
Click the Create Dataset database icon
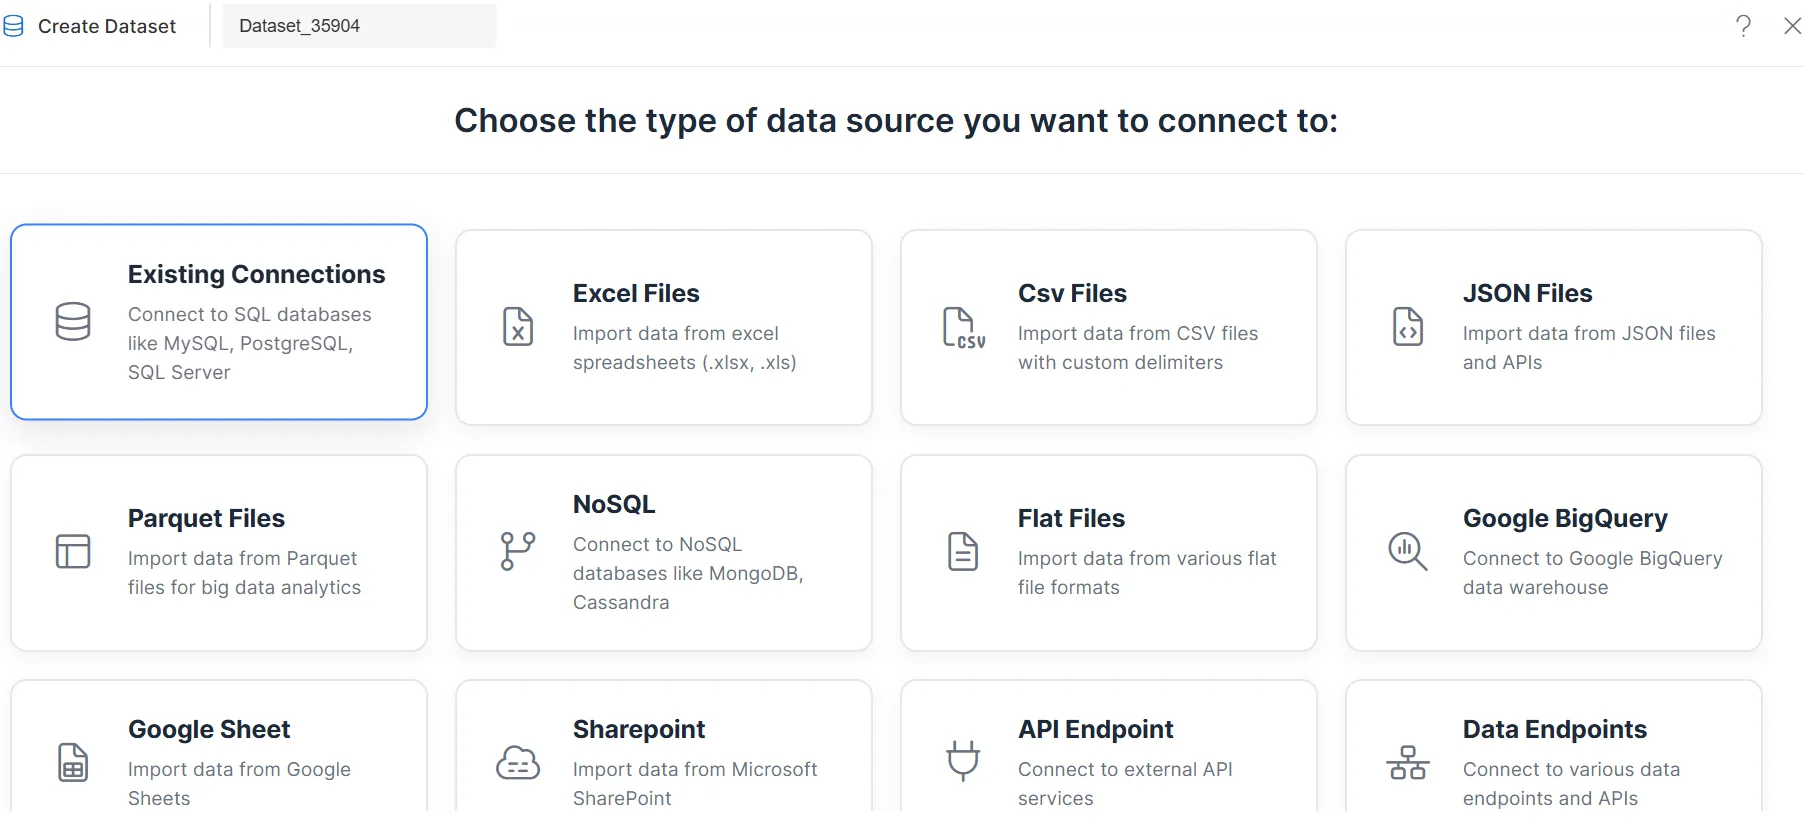(x=14, y=26)
